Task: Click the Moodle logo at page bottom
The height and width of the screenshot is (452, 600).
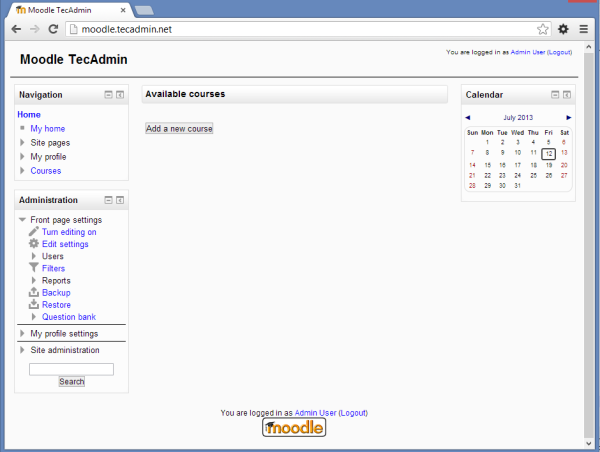Action: 294,428
